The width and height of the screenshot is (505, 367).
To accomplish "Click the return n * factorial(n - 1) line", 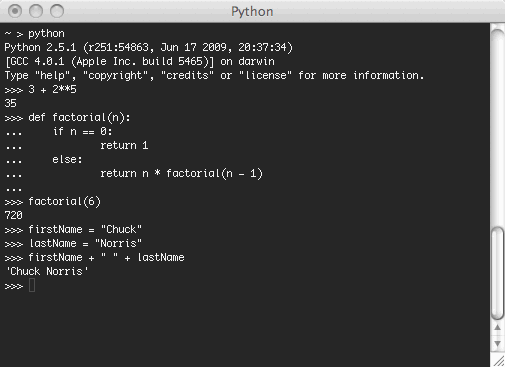I will click(x=181, y=174).
